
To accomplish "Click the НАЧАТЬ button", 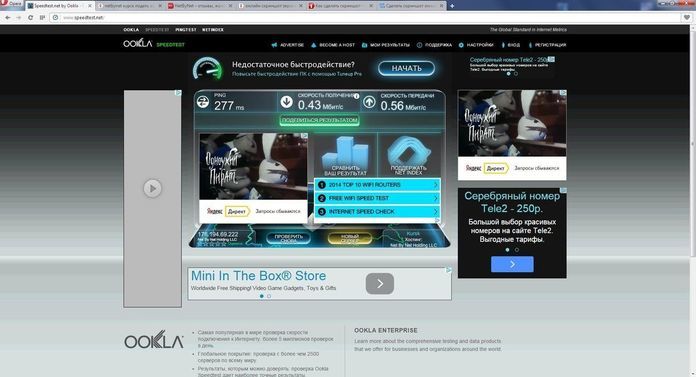I will (x=406, y=68).
